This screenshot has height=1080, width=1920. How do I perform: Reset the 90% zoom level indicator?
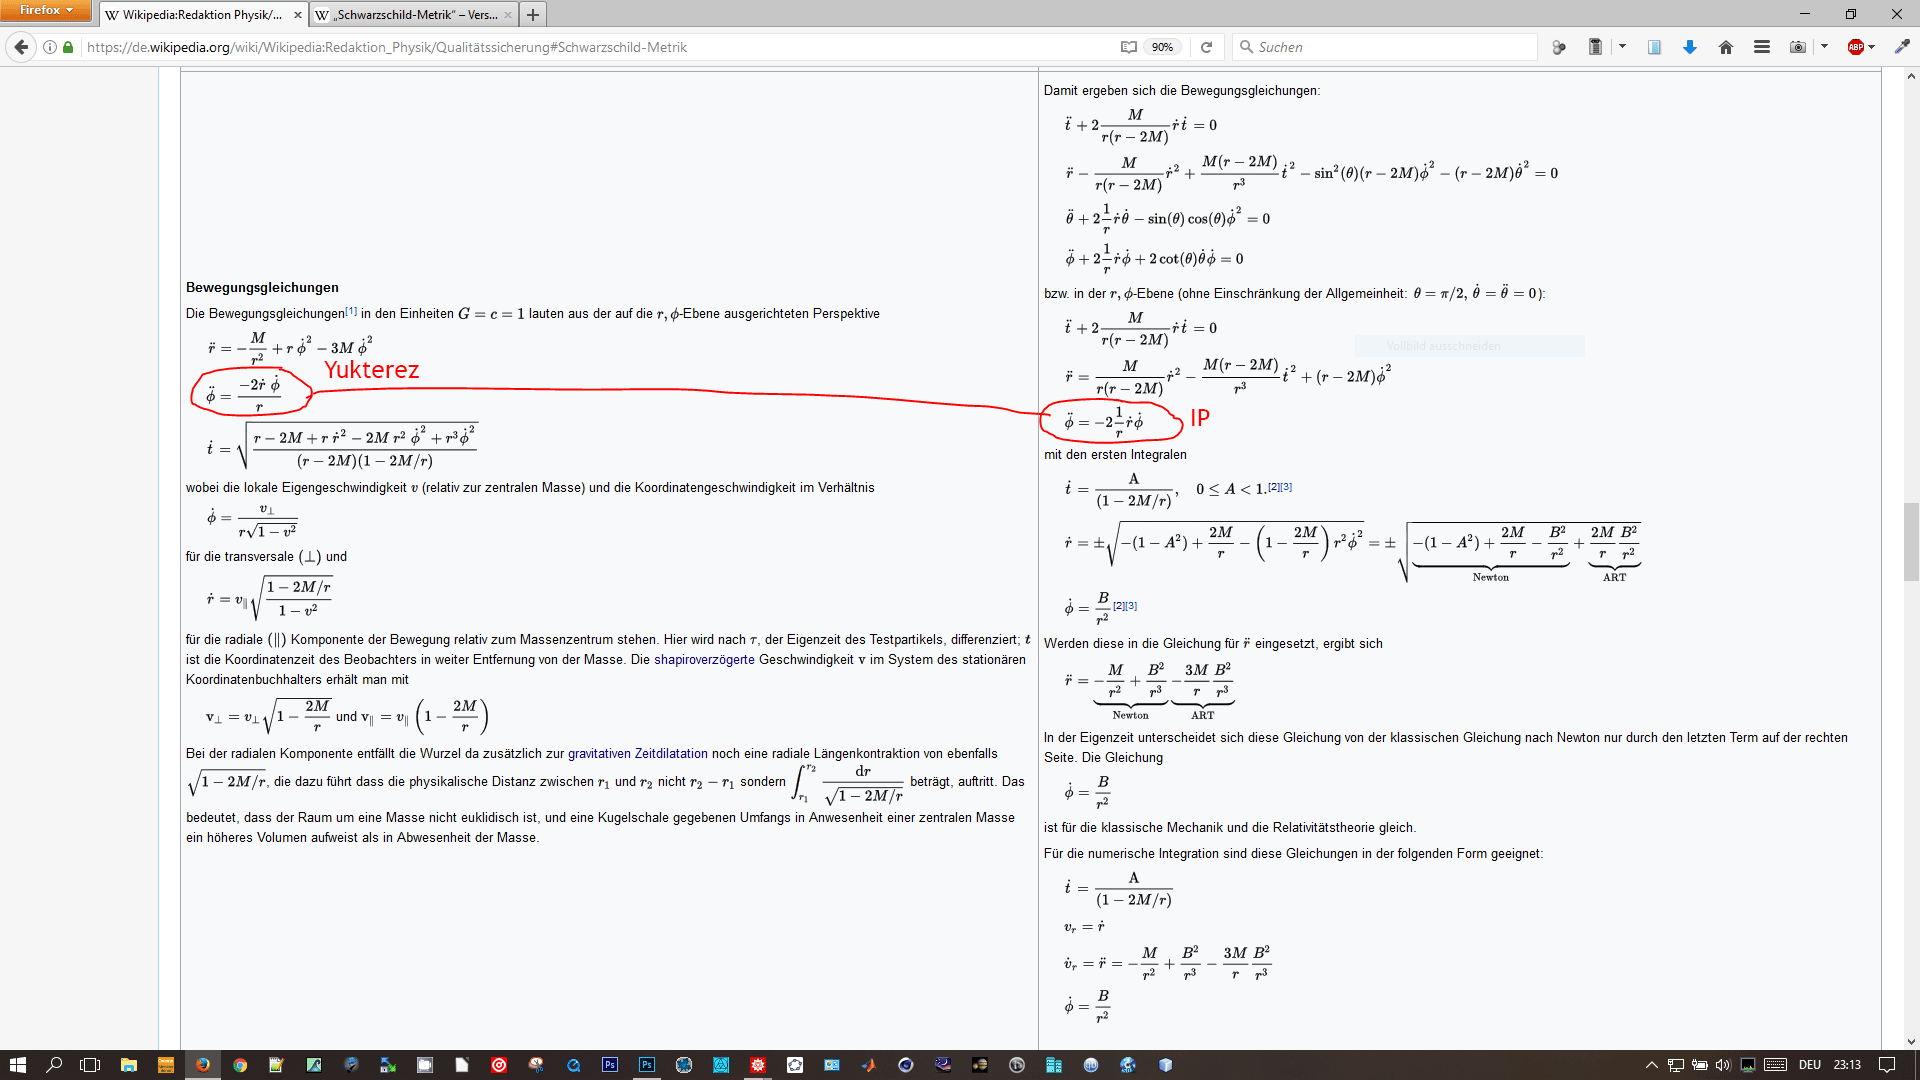tap(1162, 47)
